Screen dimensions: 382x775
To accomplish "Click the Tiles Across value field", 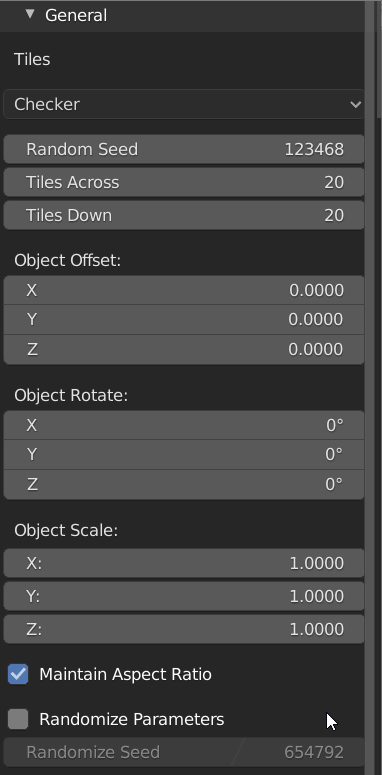I will [x=184, y=182].
